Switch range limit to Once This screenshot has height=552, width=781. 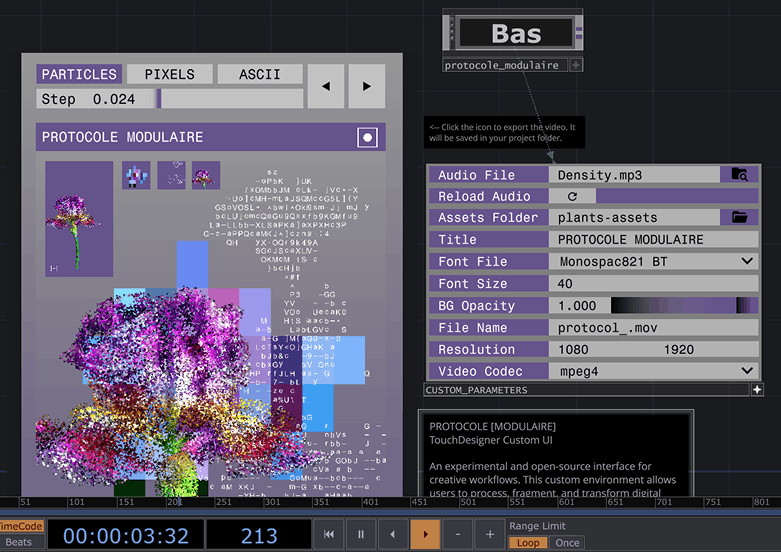567,543
